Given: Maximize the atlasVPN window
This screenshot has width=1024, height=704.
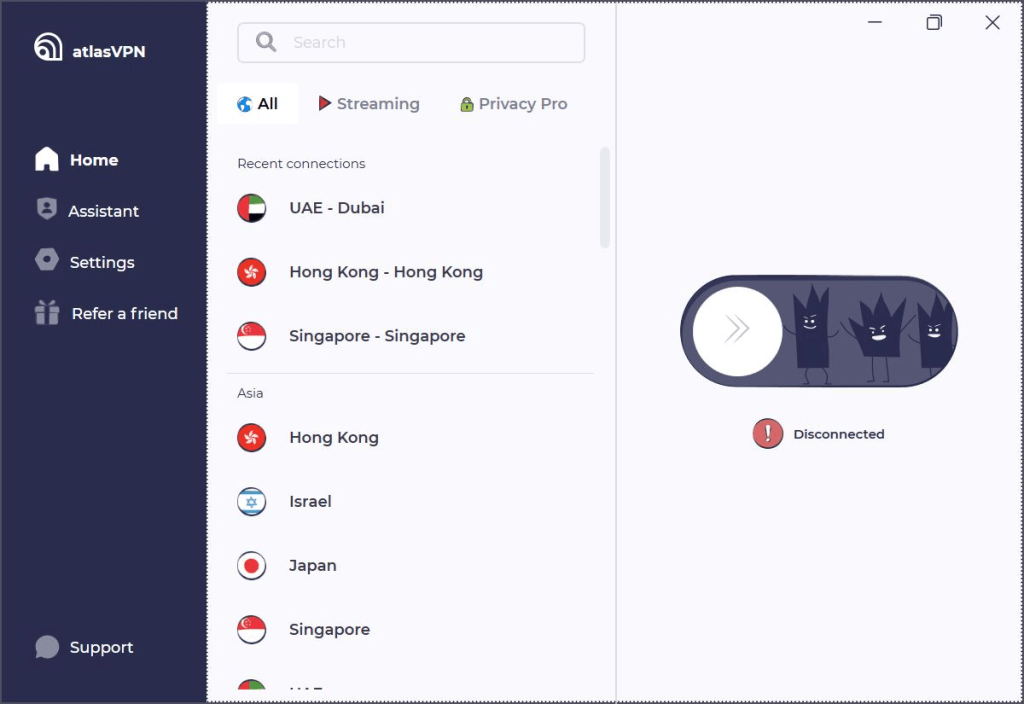Looking at the screenshot, I should click(x=934, y=22).
